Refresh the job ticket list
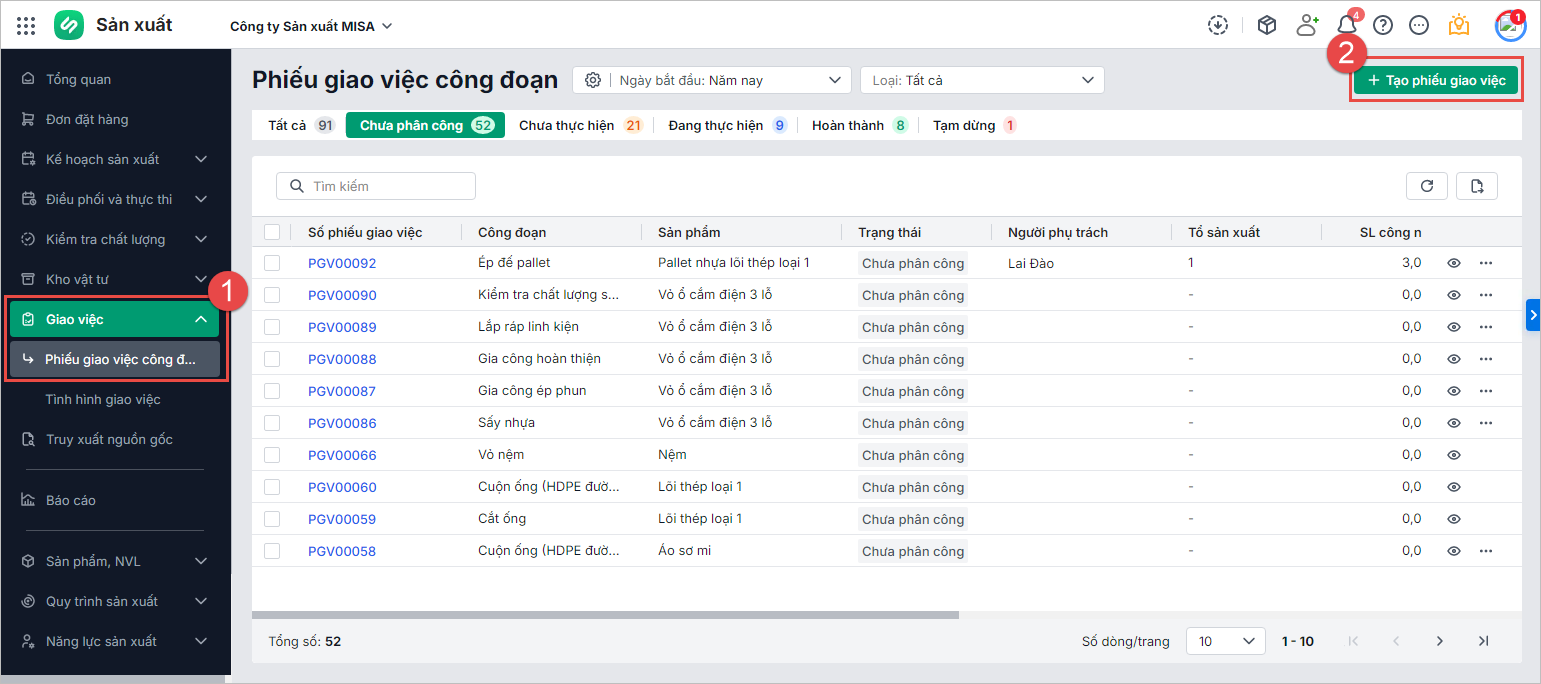This screenshot has height=684, width=1541. click(x=1427, y=186)
